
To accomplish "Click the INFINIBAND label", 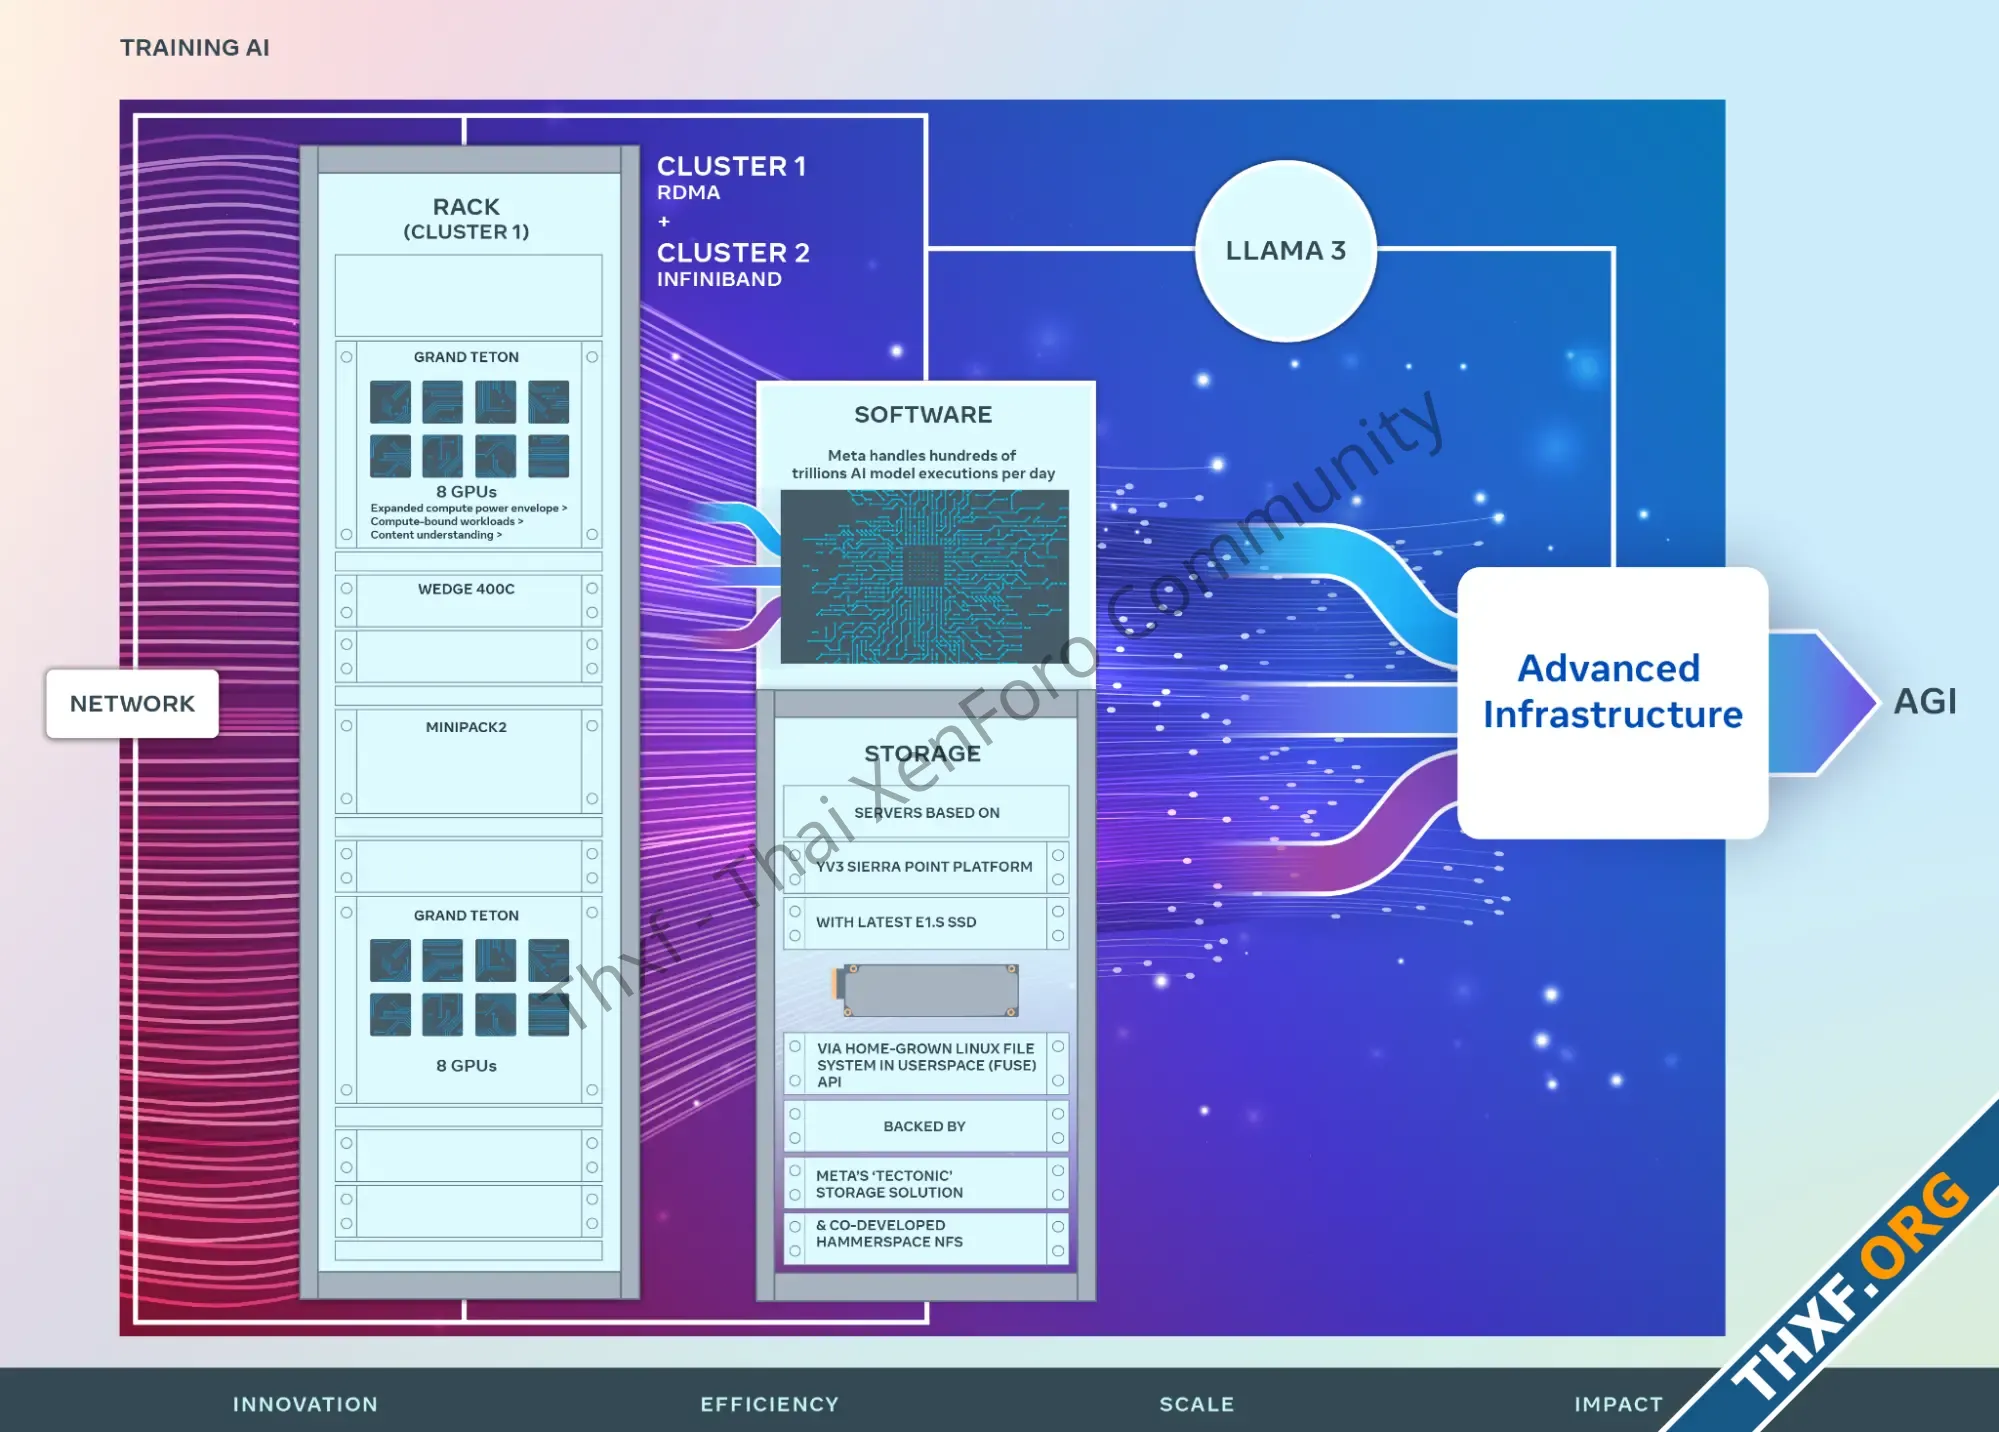I will coord(719,279).
